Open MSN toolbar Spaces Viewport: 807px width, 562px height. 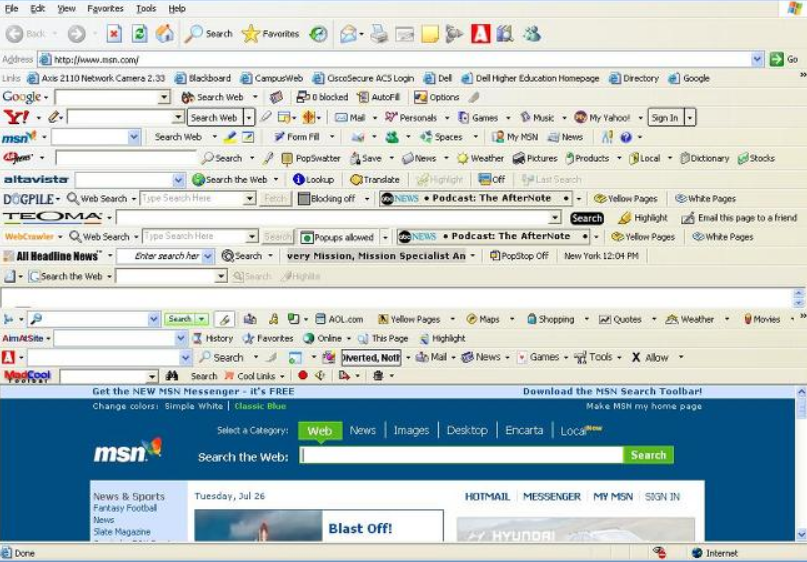click(x=442, y=137)
